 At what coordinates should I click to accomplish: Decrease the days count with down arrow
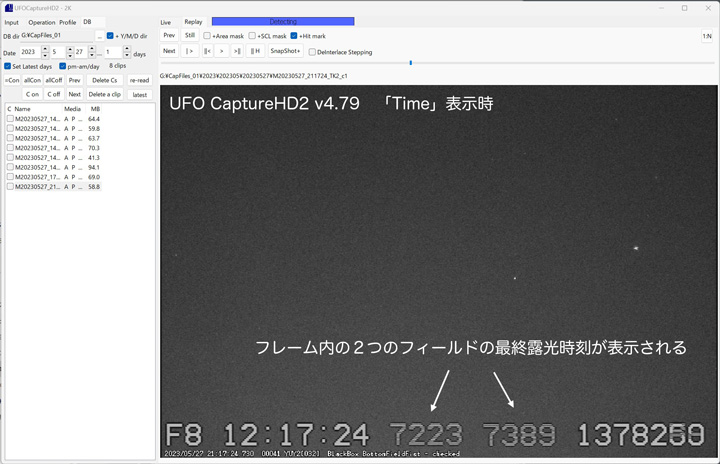tap(127, 55)
